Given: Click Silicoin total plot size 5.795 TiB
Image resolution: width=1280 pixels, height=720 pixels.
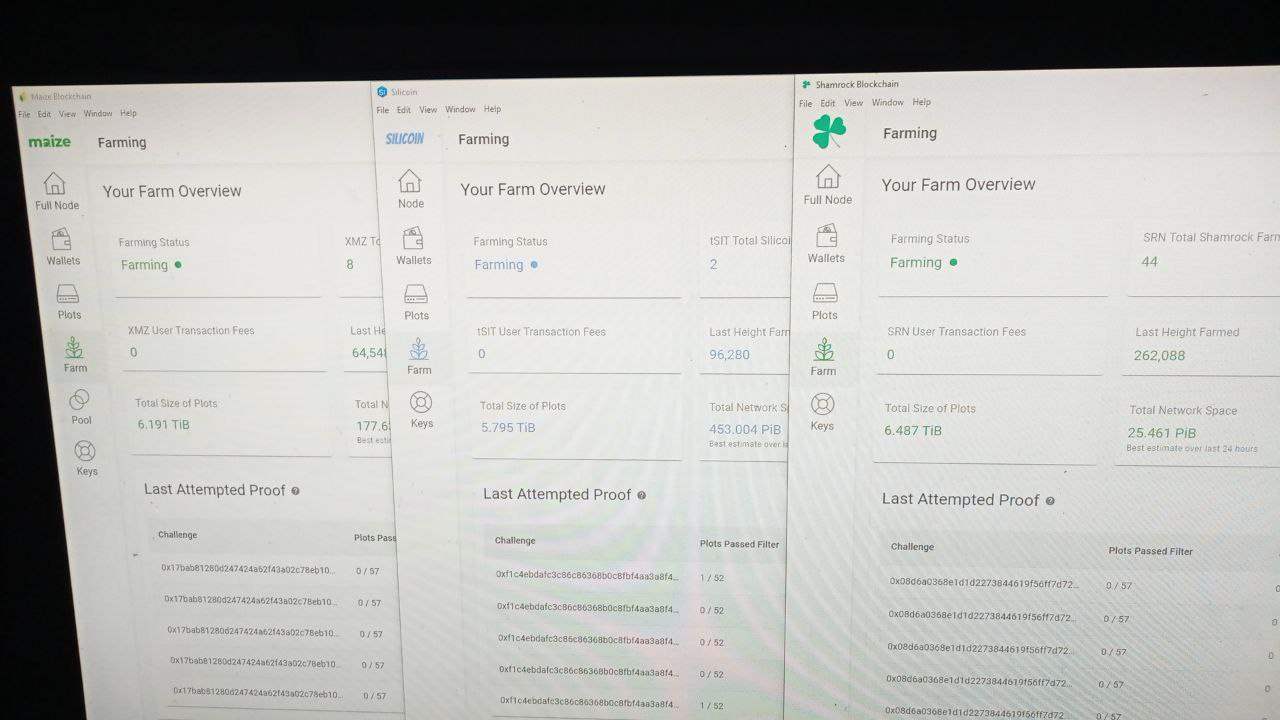Looking at the screenshot, I should point(508,427).
